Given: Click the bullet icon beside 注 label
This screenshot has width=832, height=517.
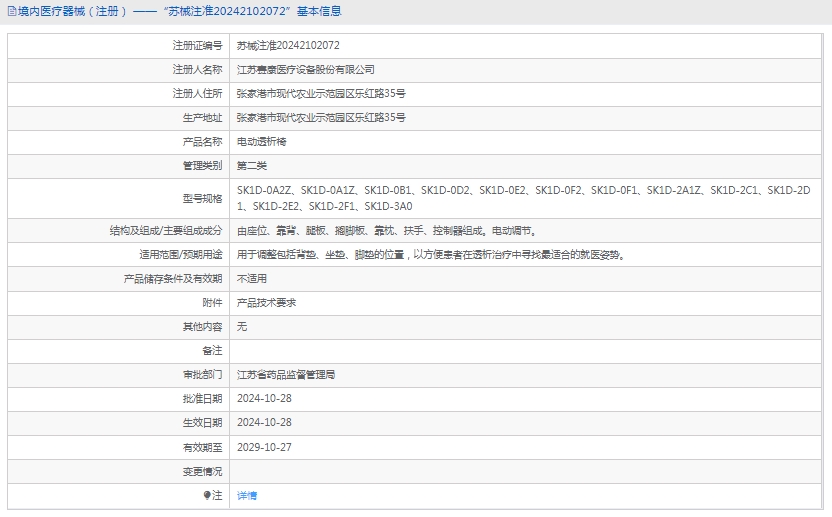Looking at the screenshot, I should point(207,495).
